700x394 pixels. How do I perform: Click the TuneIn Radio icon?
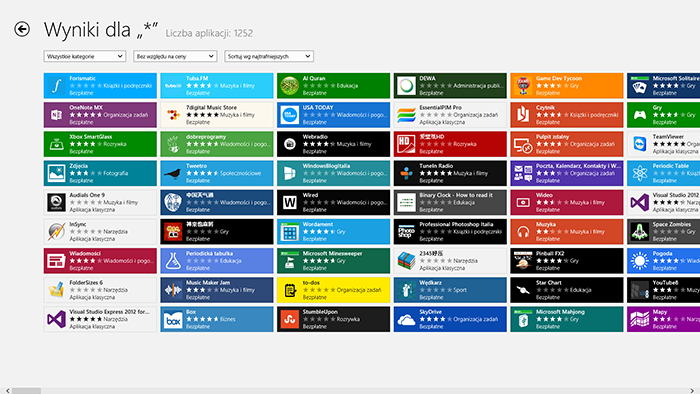coord(406,173)
